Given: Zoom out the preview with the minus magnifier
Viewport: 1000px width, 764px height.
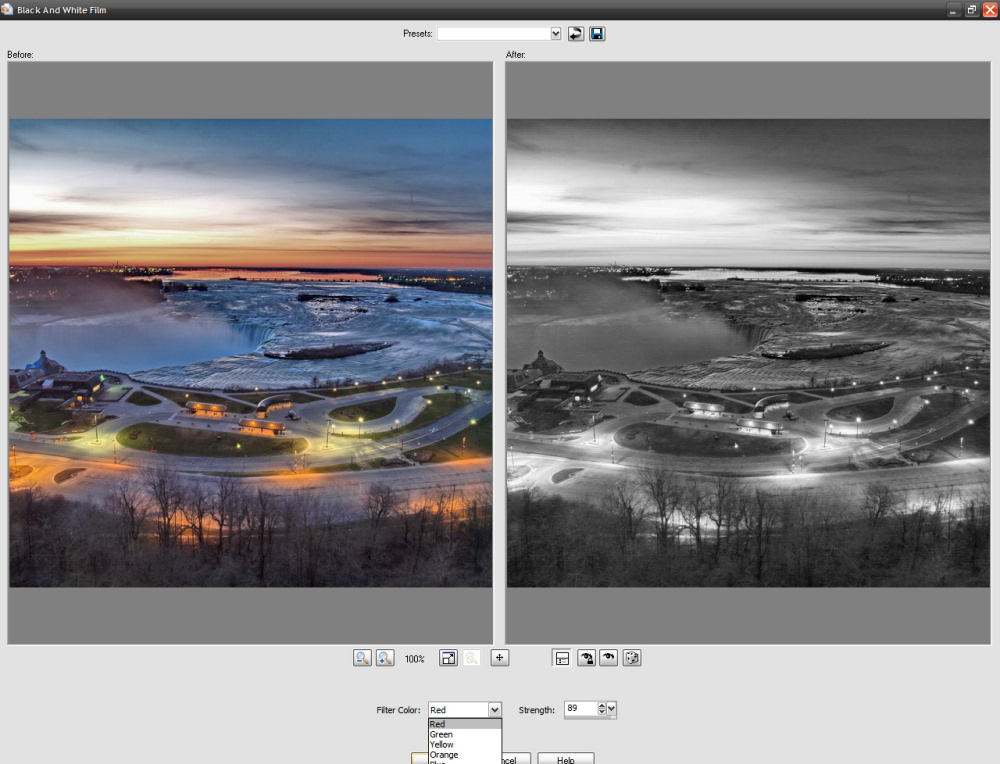Looking at the screenshot, I should (362, 657).
